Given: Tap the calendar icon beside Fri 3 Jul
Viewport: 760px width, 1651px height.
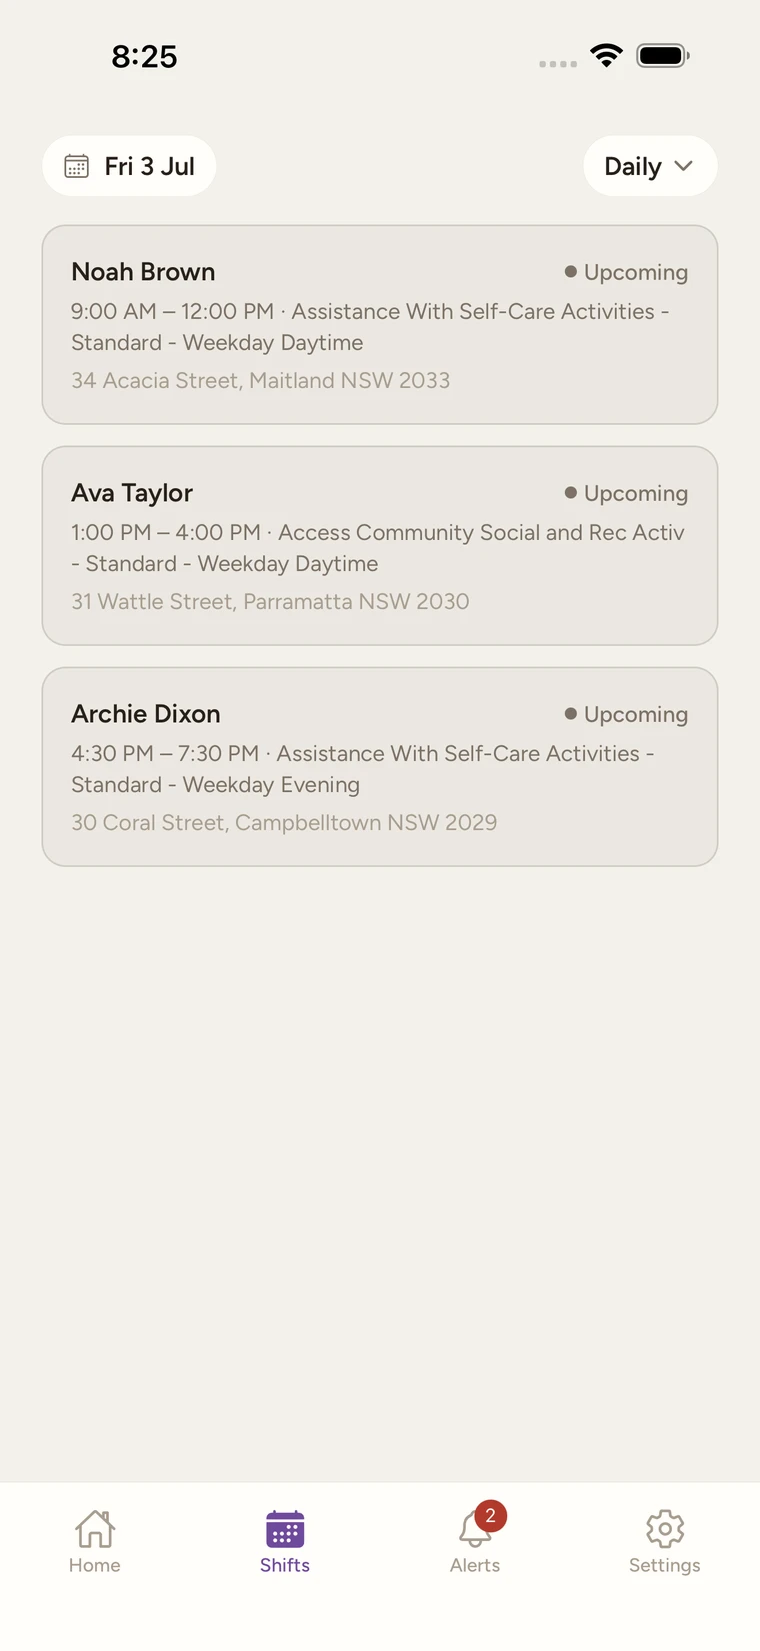Looking at the screenshot, I should point(77,166).
